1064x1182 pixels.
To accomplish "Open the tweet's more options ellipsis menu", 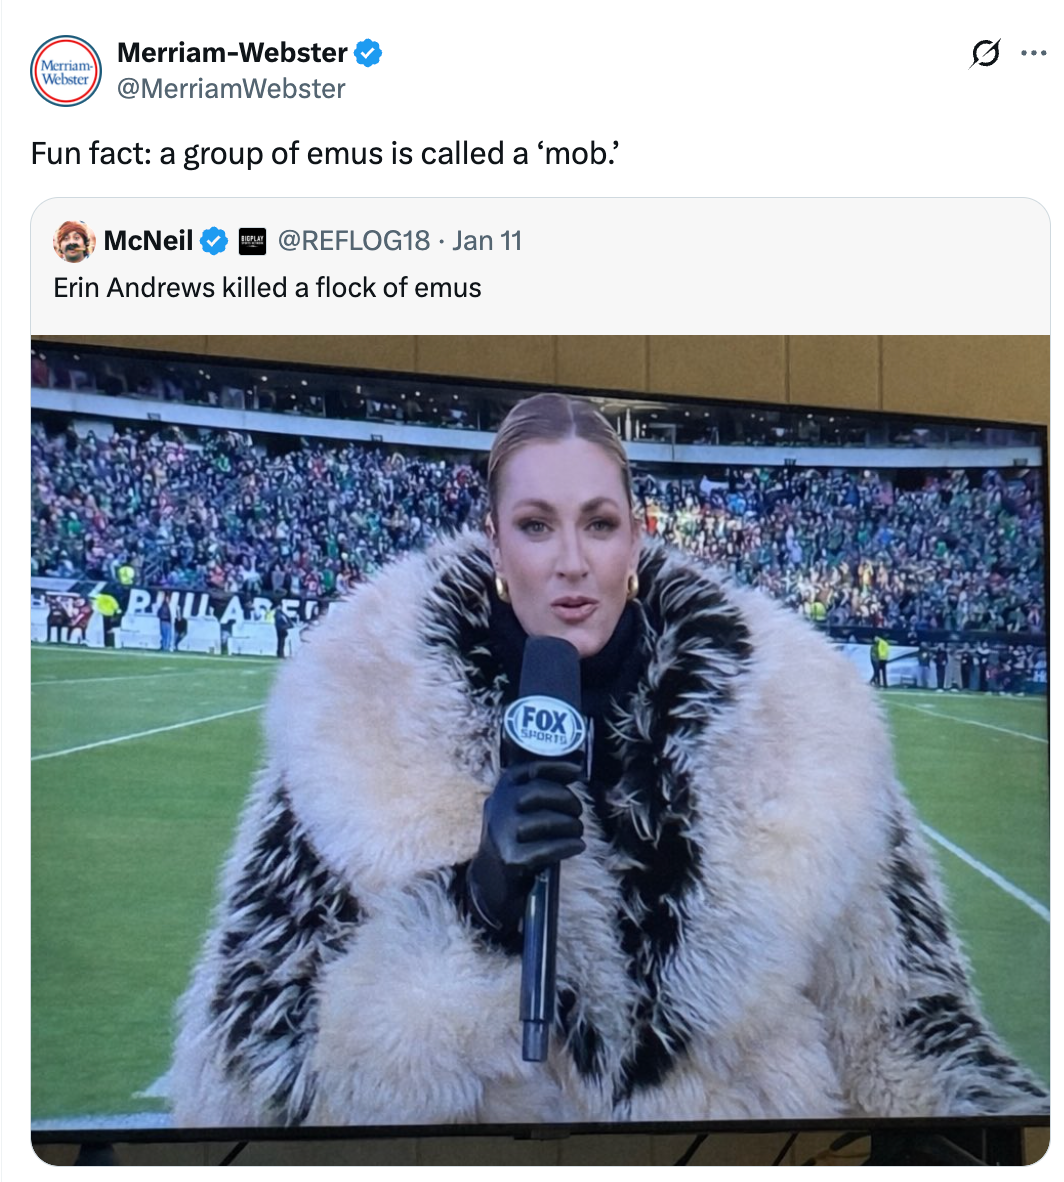I will pyautogui.click(x=1033, y=54).
